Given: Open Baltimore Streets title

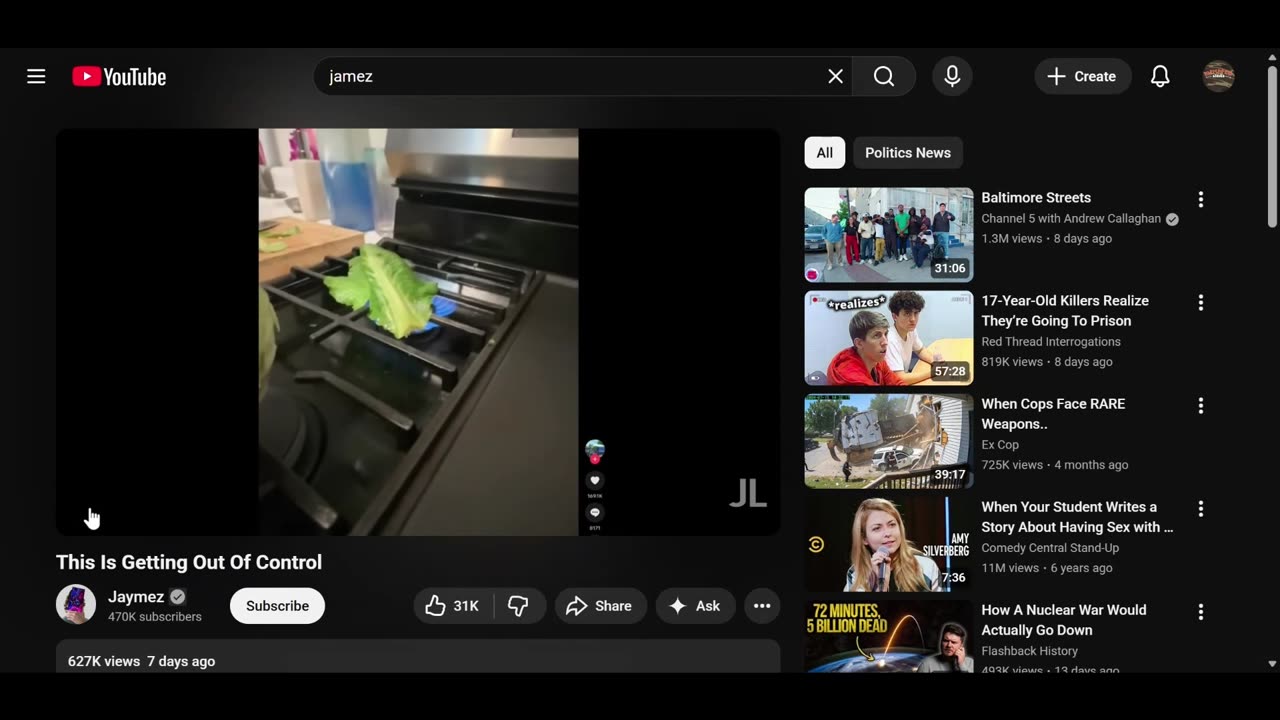Looking at the screenshot, I should tap(1036, 198).
